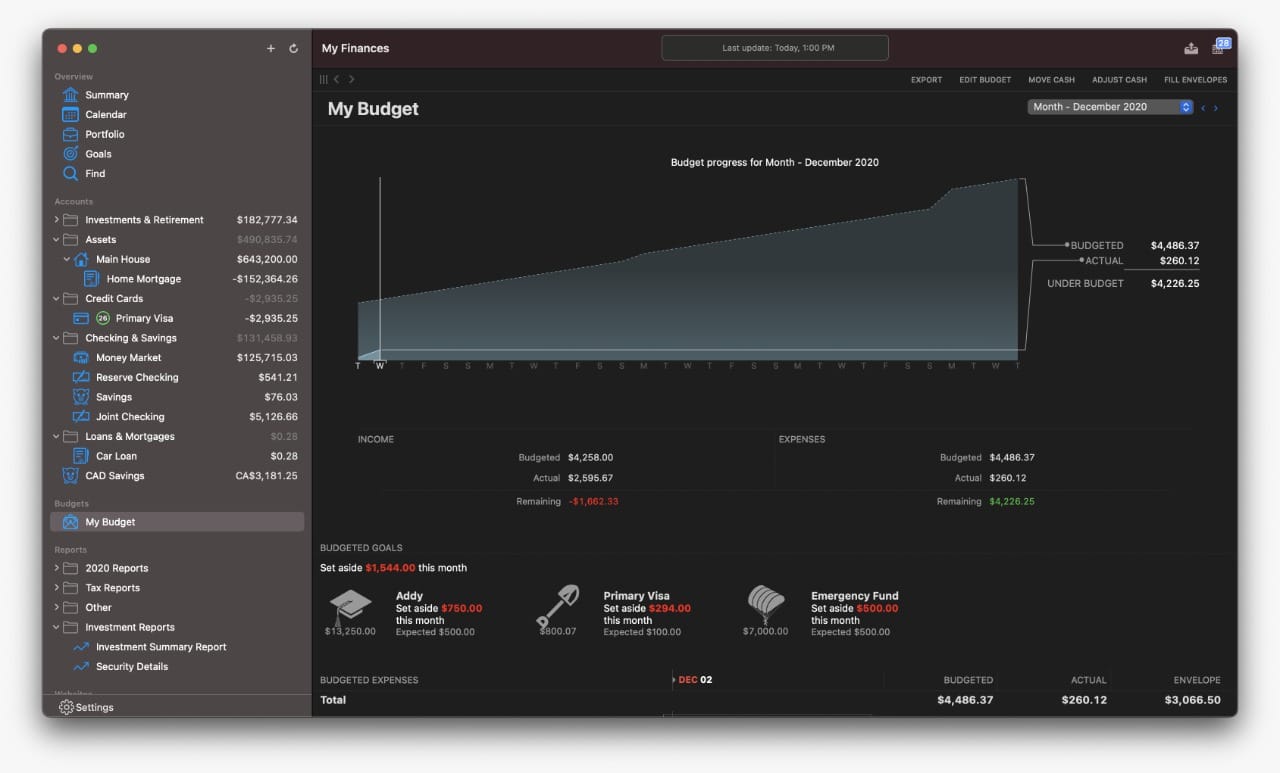Collapse the Main House subgroup
Viewport: 1280px width, 773px height.
[x=67, y=259]
